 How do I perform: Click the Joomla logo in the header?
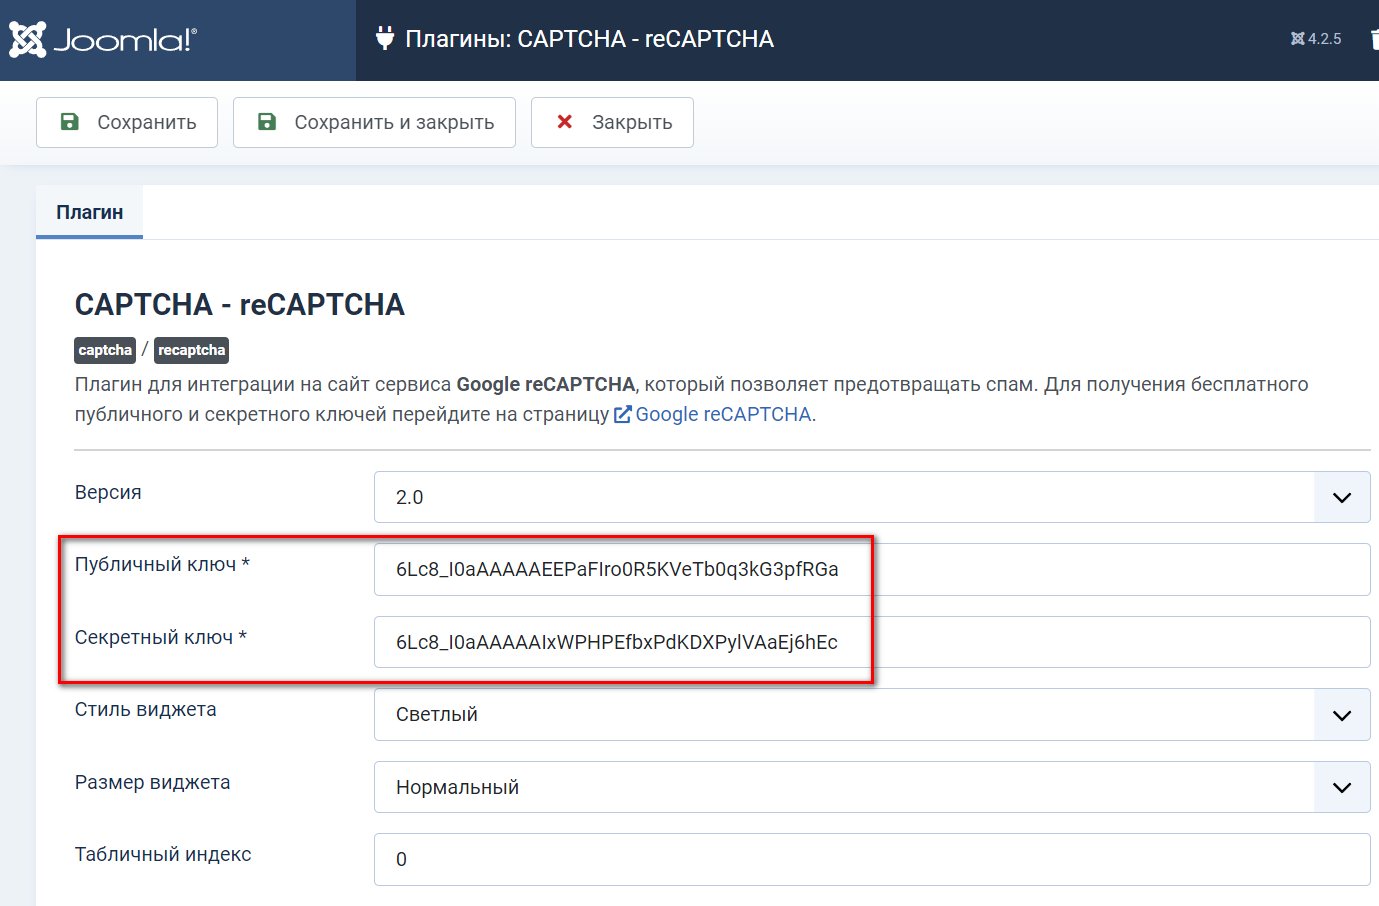pyautogui.click(x=103, y=40)
